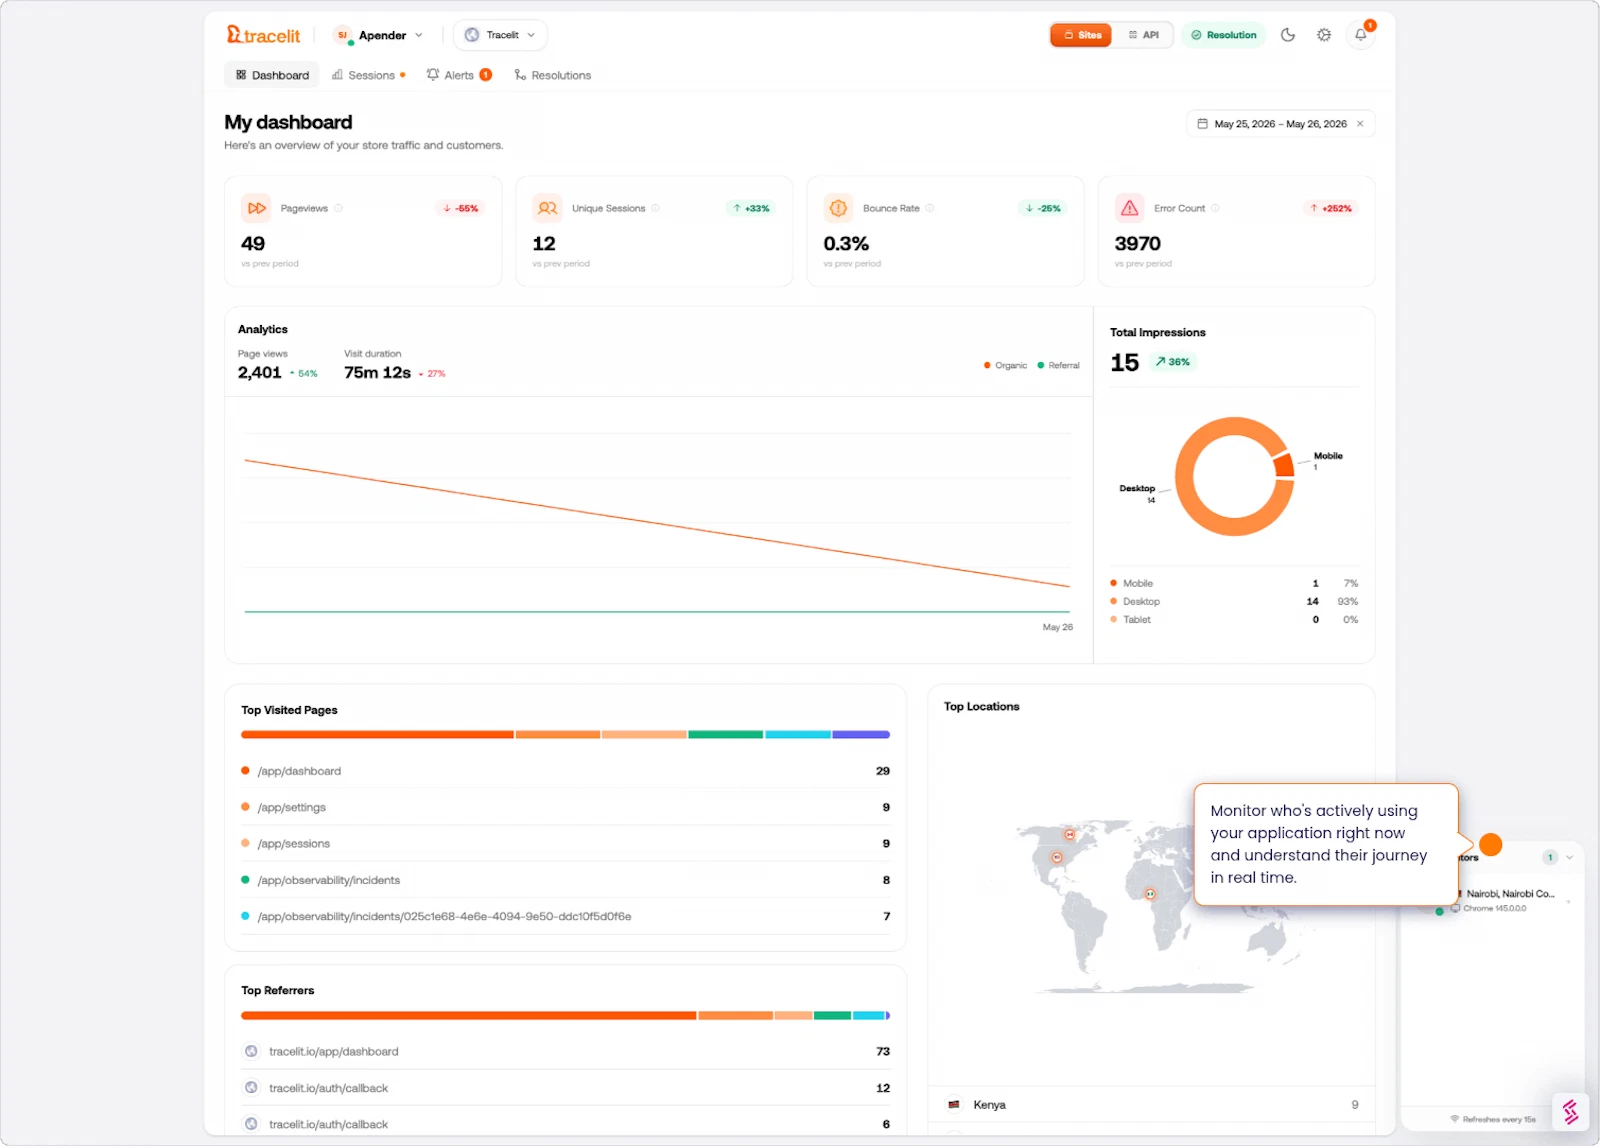Click the red-orange segment of Top Visited bar

point(377,735)
